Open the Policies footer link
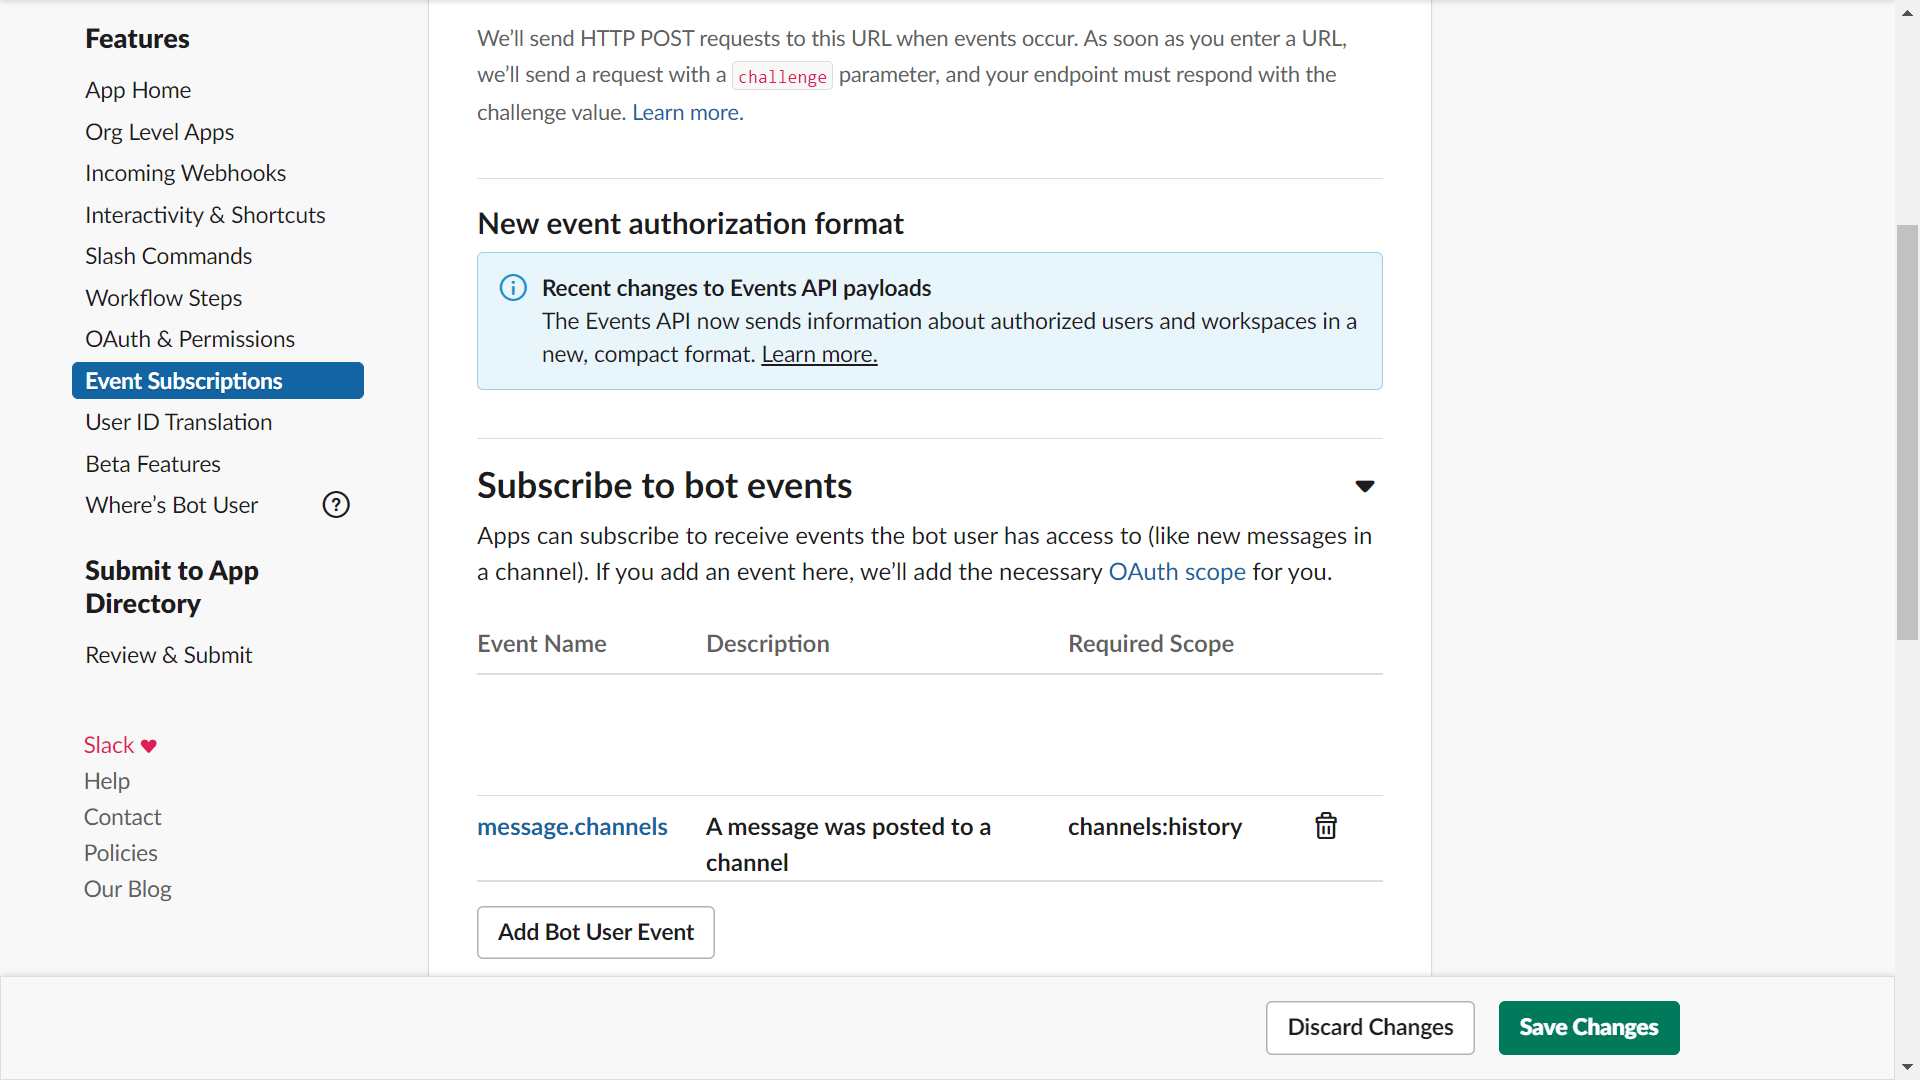The width and height of the screenshot is (1920, 1080). 121,853
